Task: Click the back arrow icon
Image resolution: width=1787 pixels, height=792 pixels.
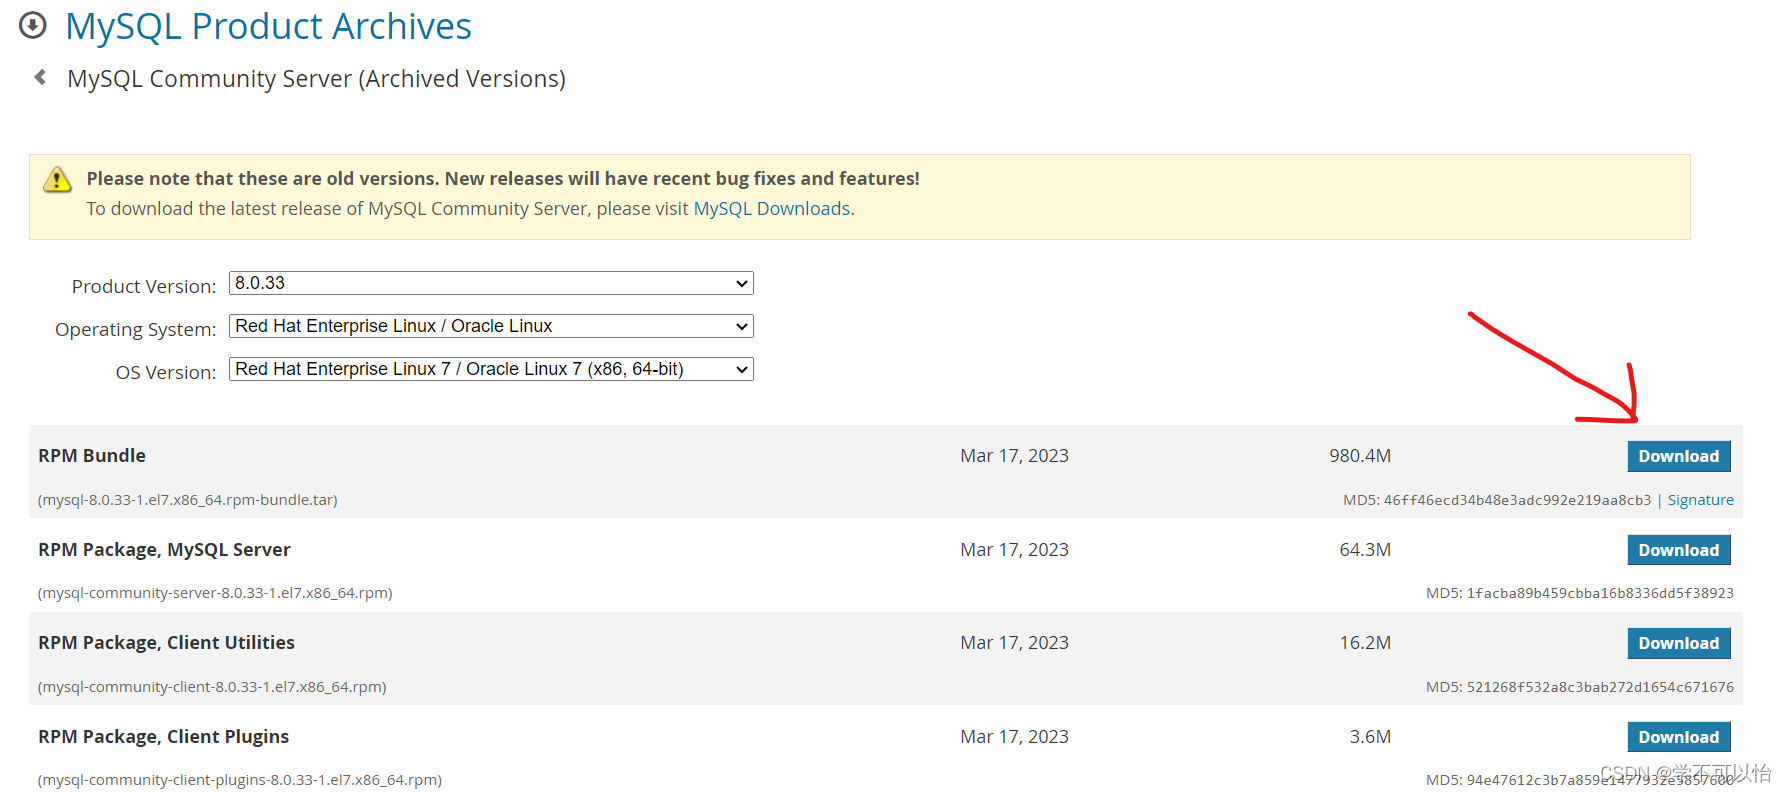Action: pyautogui.click(x=40, y=77)
